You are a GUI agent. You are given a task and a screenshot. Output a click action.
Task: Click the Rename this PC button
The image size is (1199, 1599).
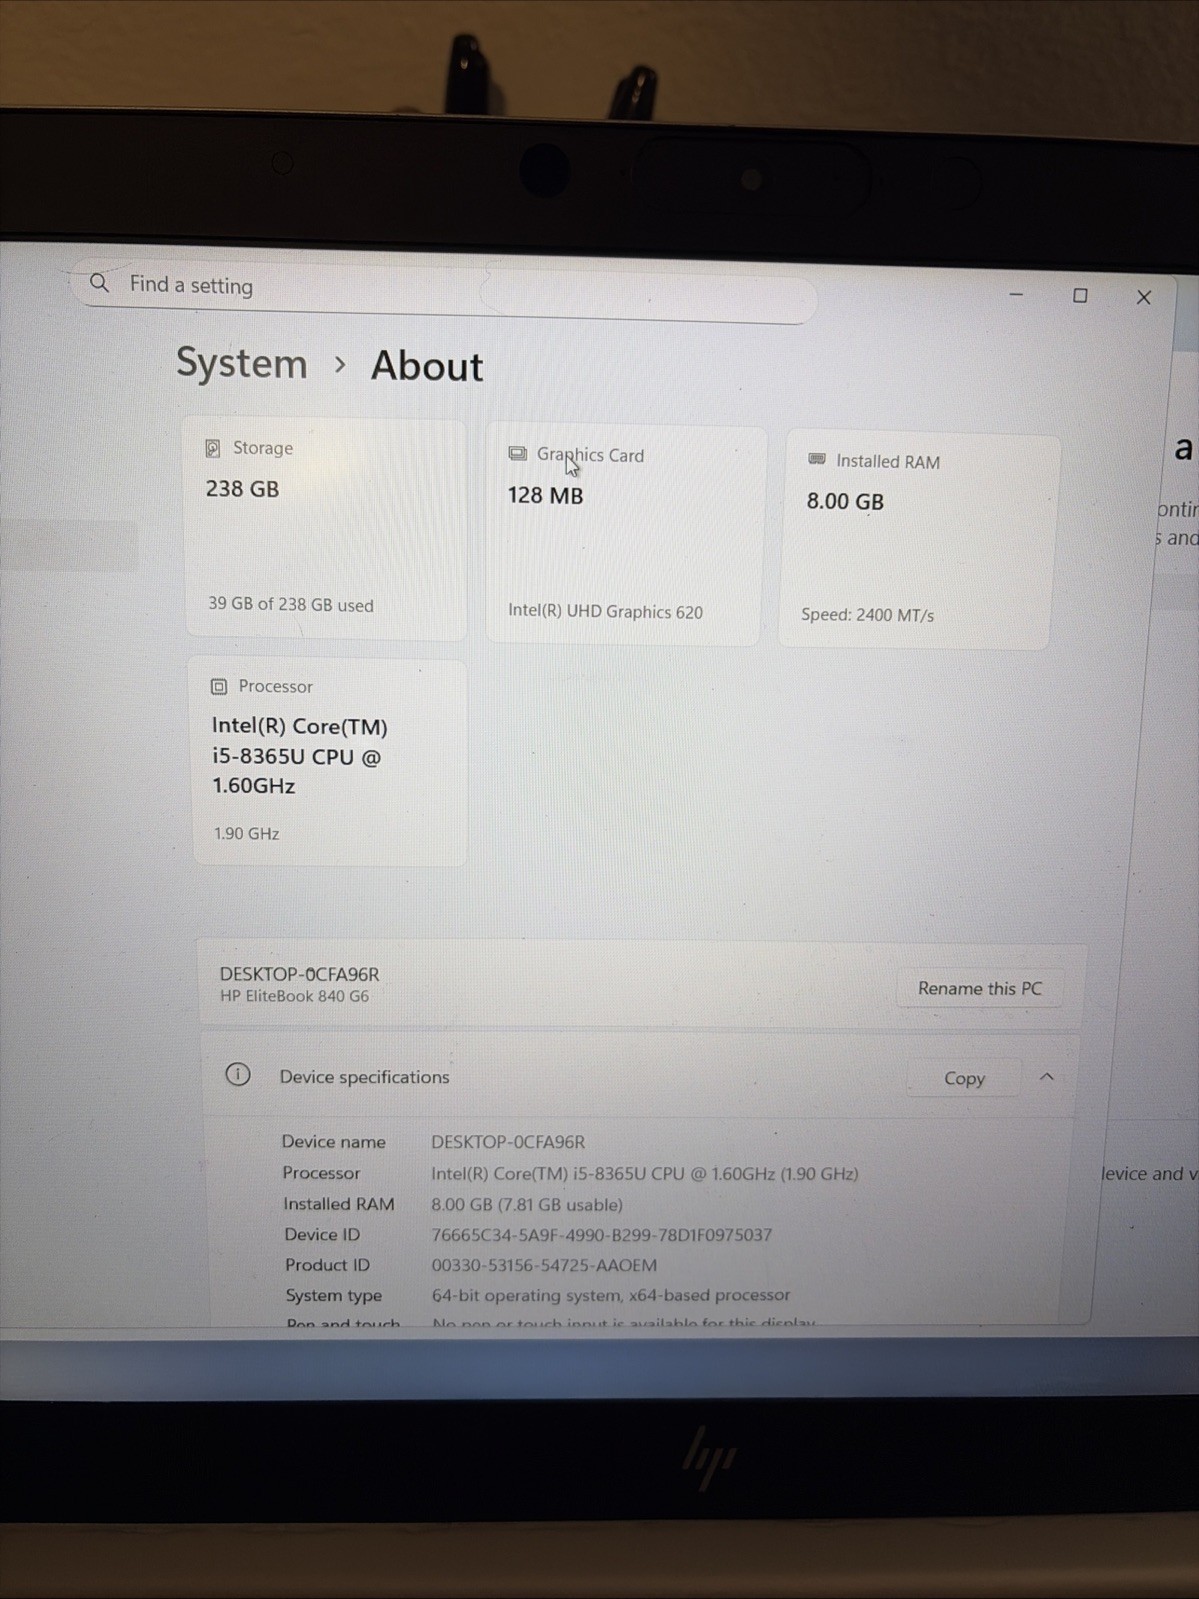(x=979, y=988)
